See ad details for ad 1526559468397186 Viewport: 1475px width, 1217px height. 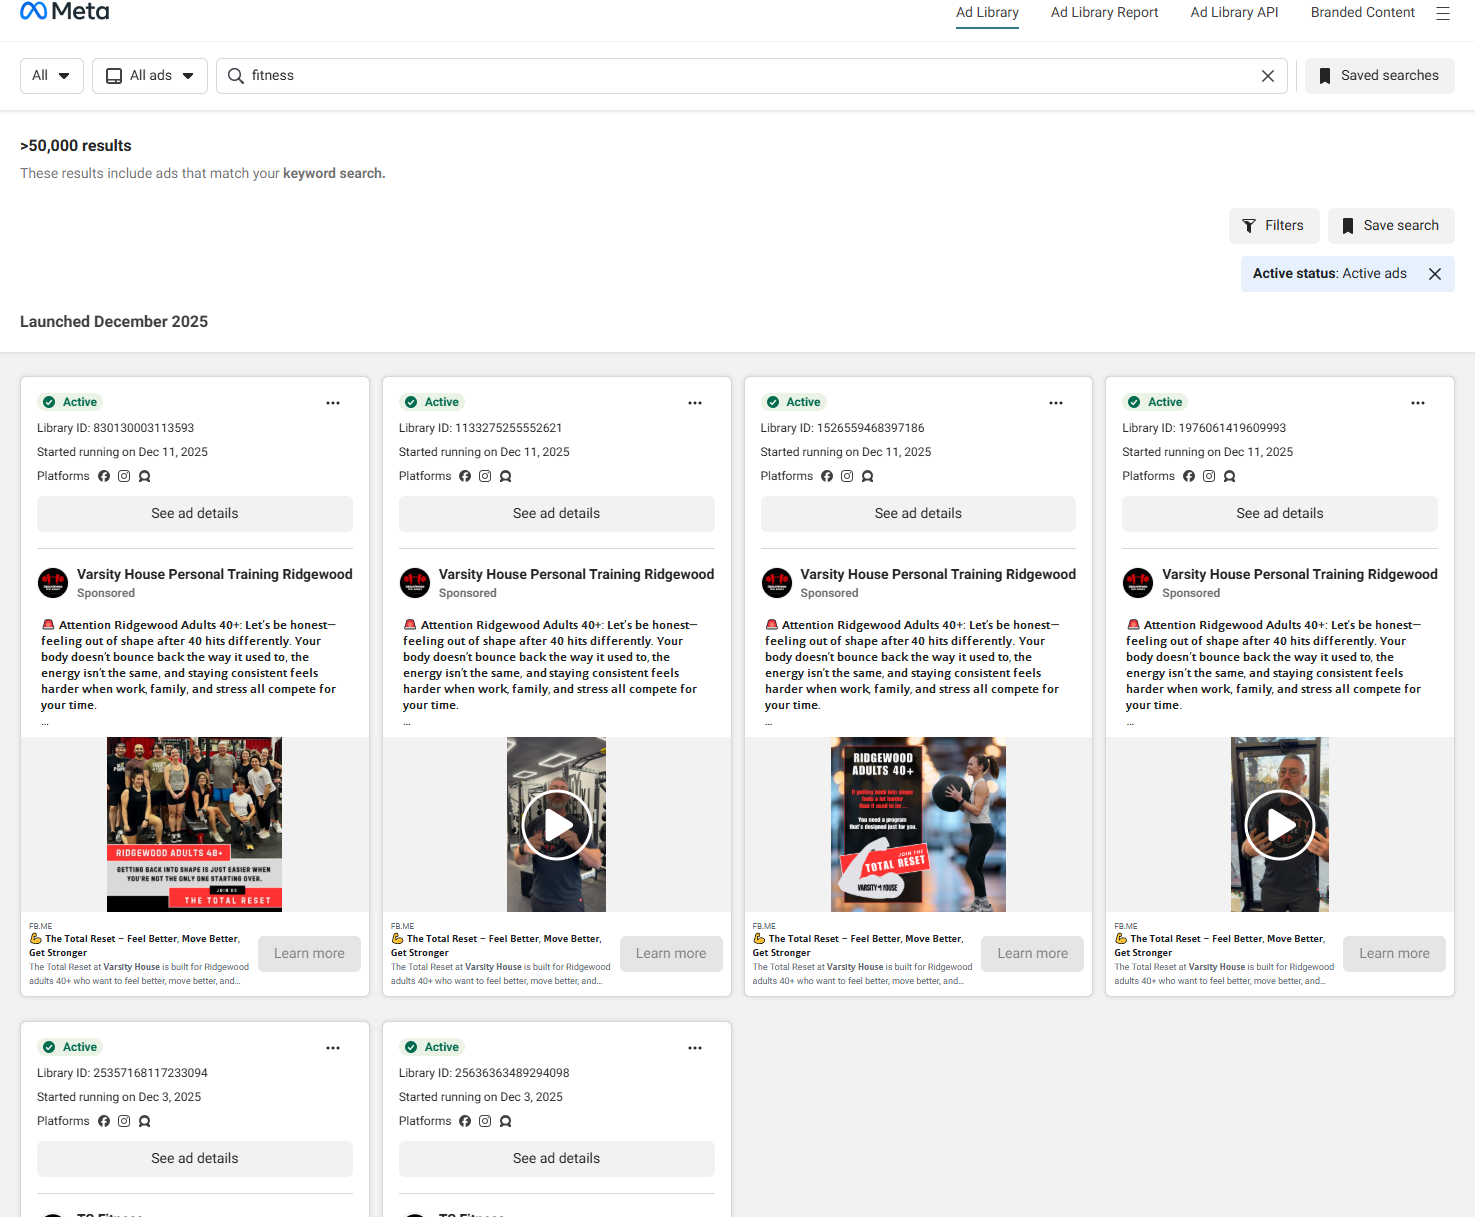tap(917, 514)
